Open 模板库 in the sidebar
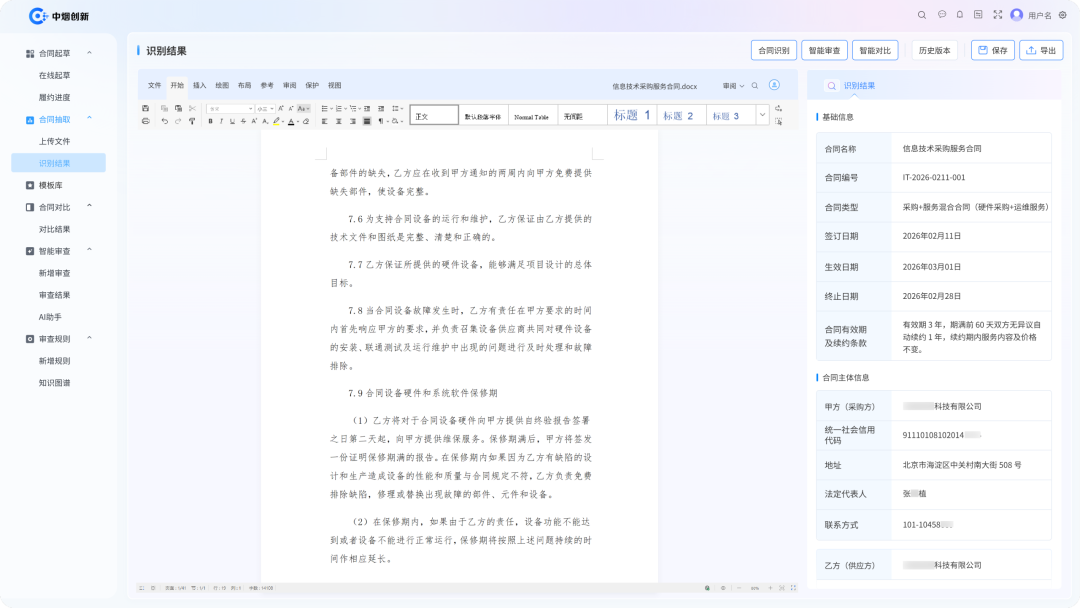 pyautogui.click(x=50, y=185)
